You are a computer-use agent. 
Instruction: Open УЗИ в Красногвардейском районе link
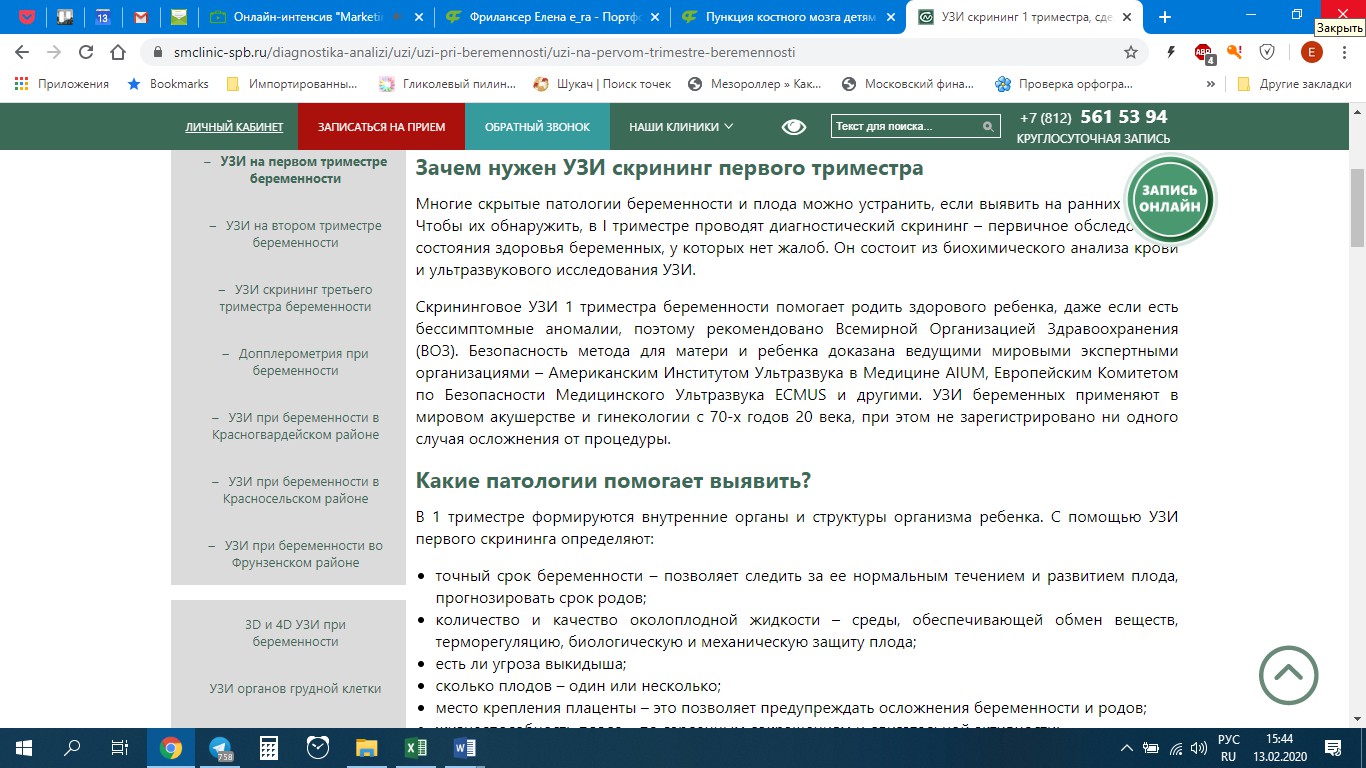[x=295, y=426]
